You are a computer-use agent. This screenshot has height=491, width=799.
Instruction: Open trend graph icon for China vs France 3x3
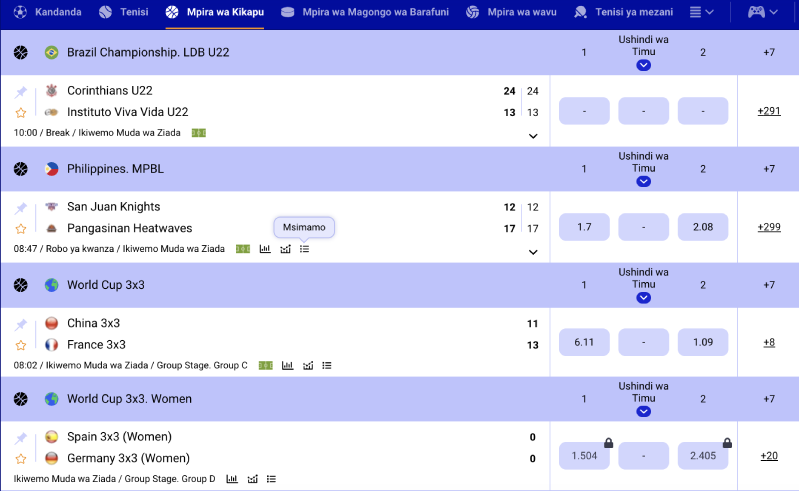pyautogui.click(x=308, y=366)
